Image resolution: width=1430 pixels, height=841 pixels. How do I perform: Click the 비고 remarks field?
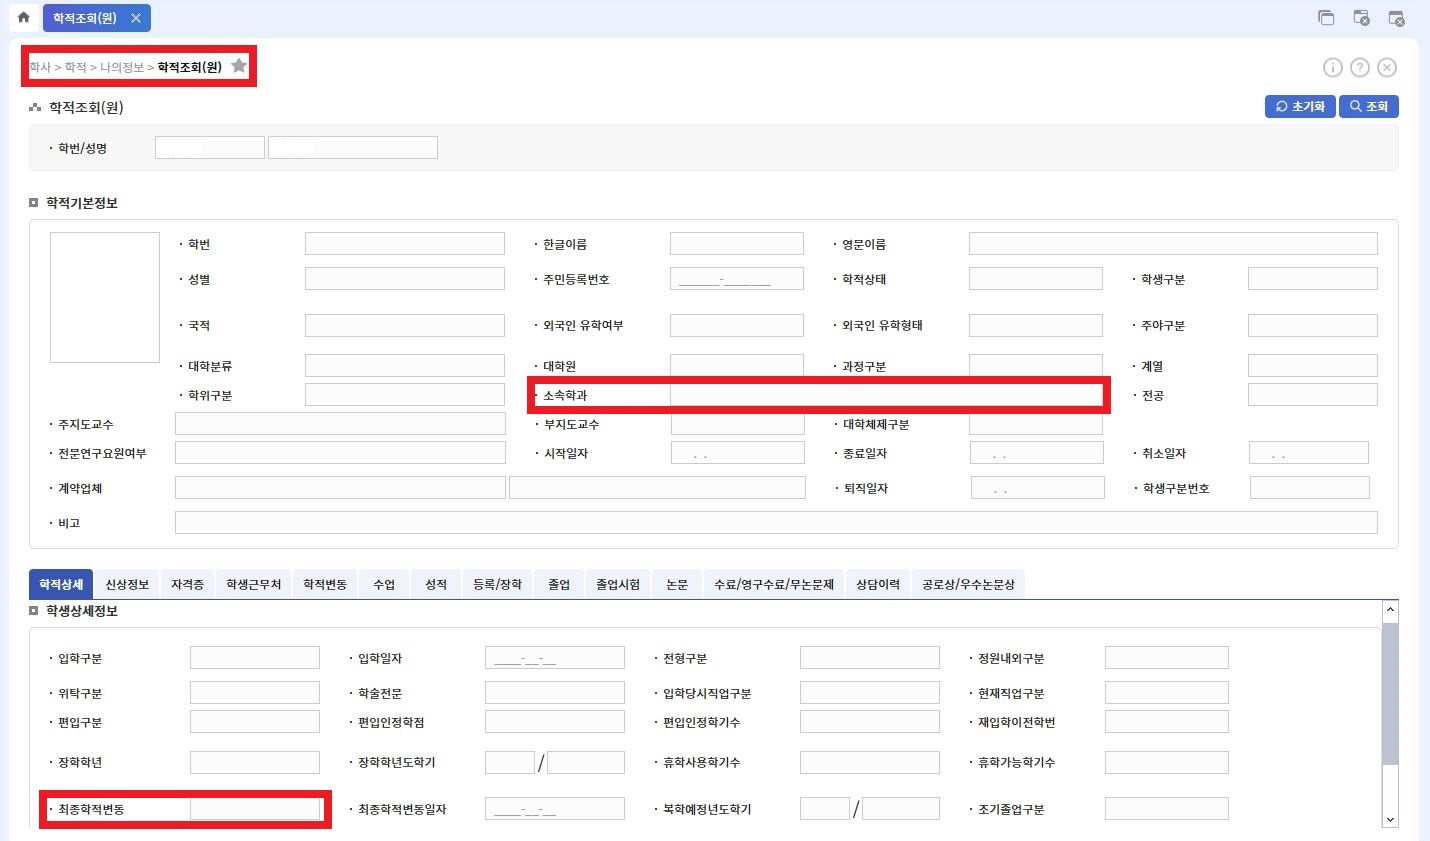click(x=775, y=523)
